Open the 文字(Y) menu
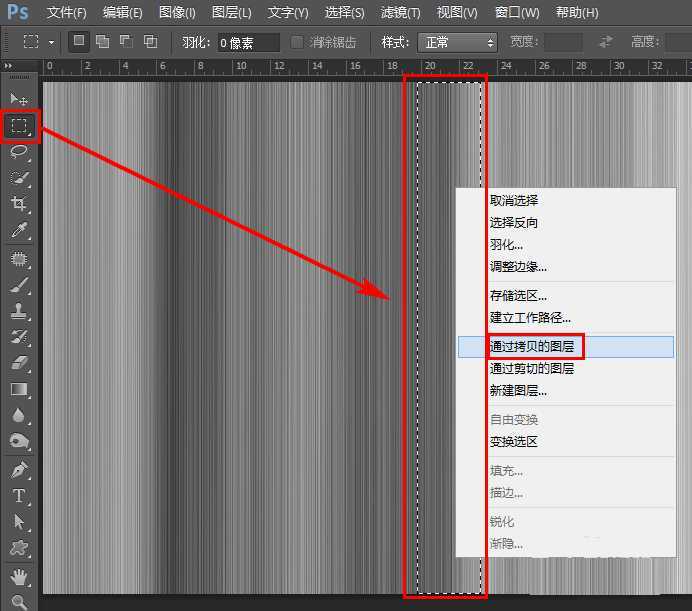692x611 pixels. point(288,12)
